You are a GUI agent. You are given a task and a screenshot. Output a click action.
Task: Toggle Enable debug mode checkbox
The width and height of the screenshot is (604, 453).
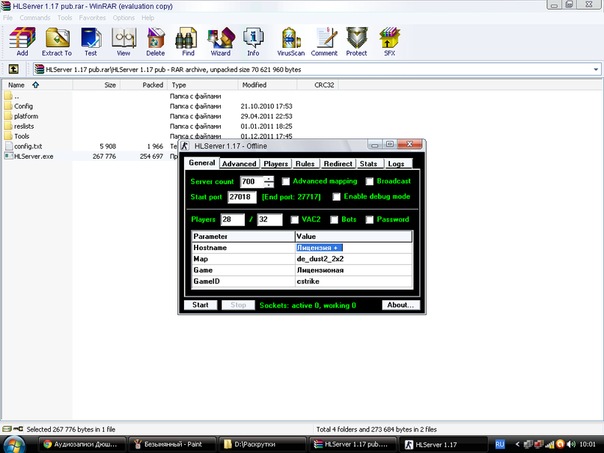pos(336,197)
